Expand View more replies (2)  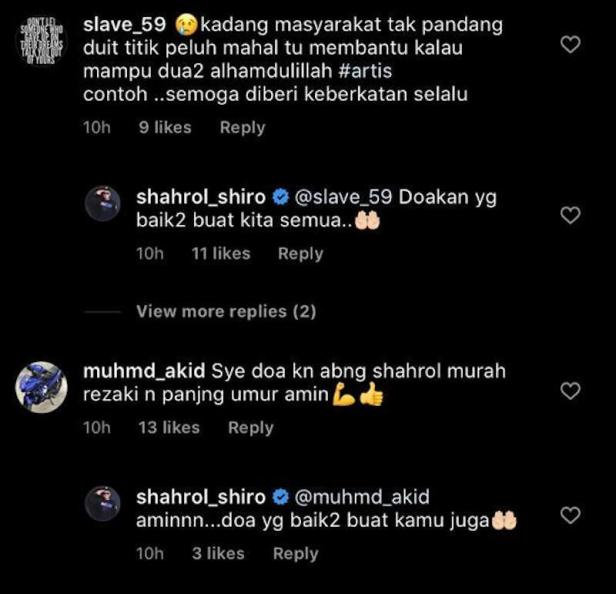tap(226, 312)
